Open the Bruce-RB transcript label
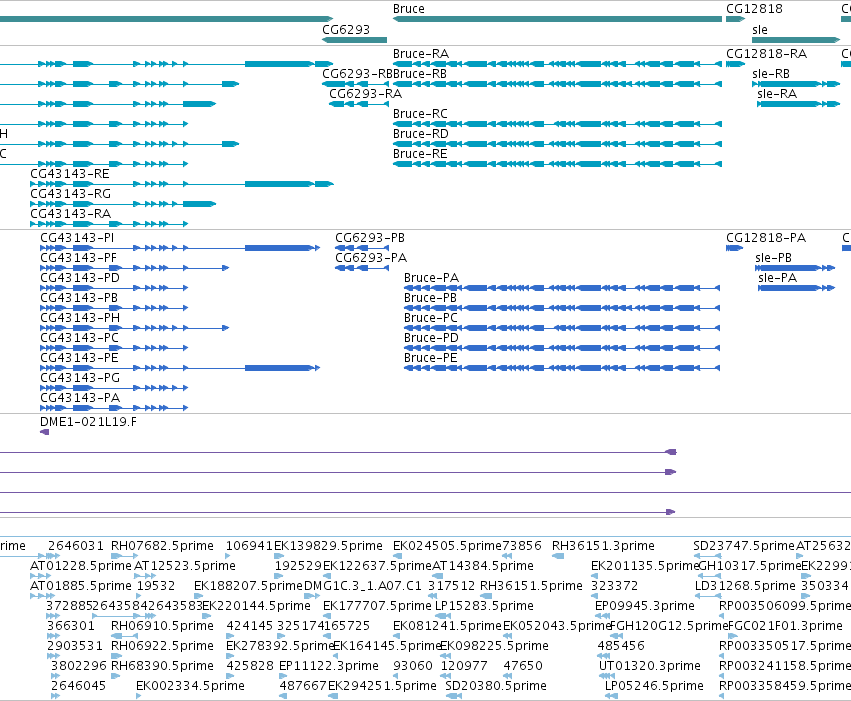 (x=420, y=74)
